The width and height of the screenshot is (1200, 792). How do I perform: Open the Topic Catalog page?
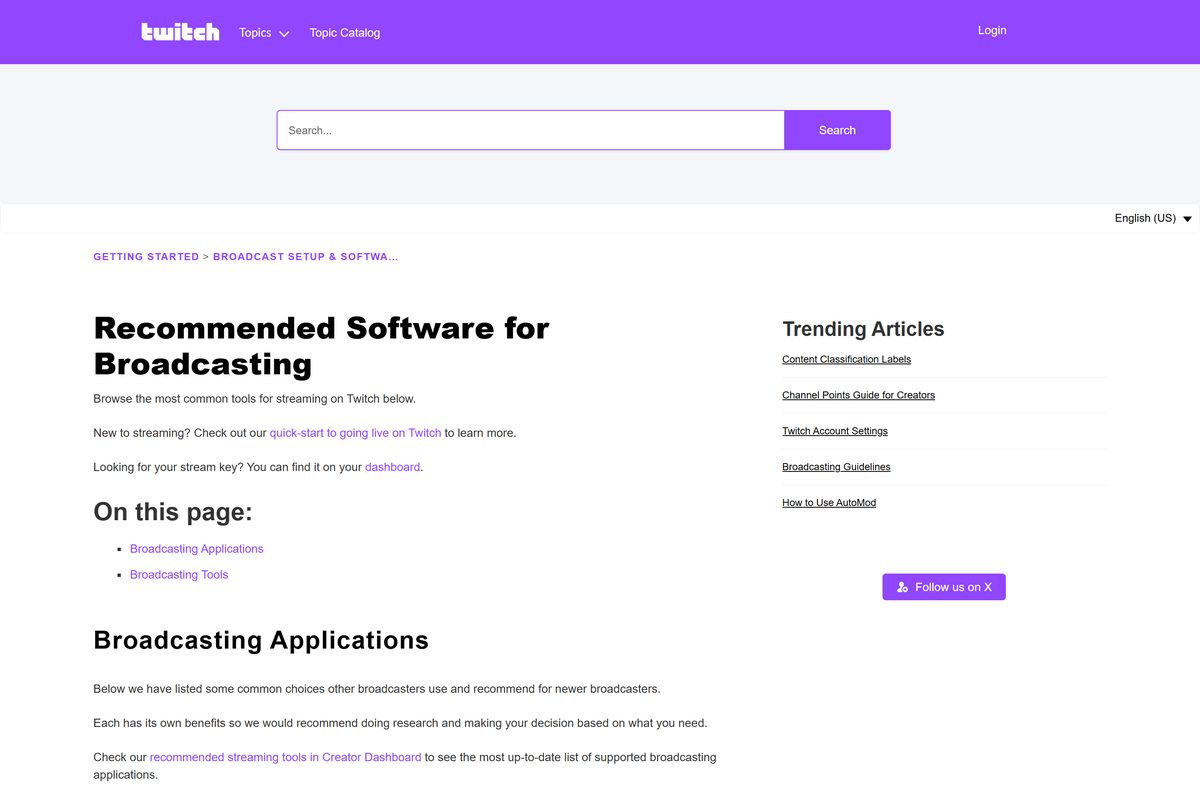tap(345, 33)
